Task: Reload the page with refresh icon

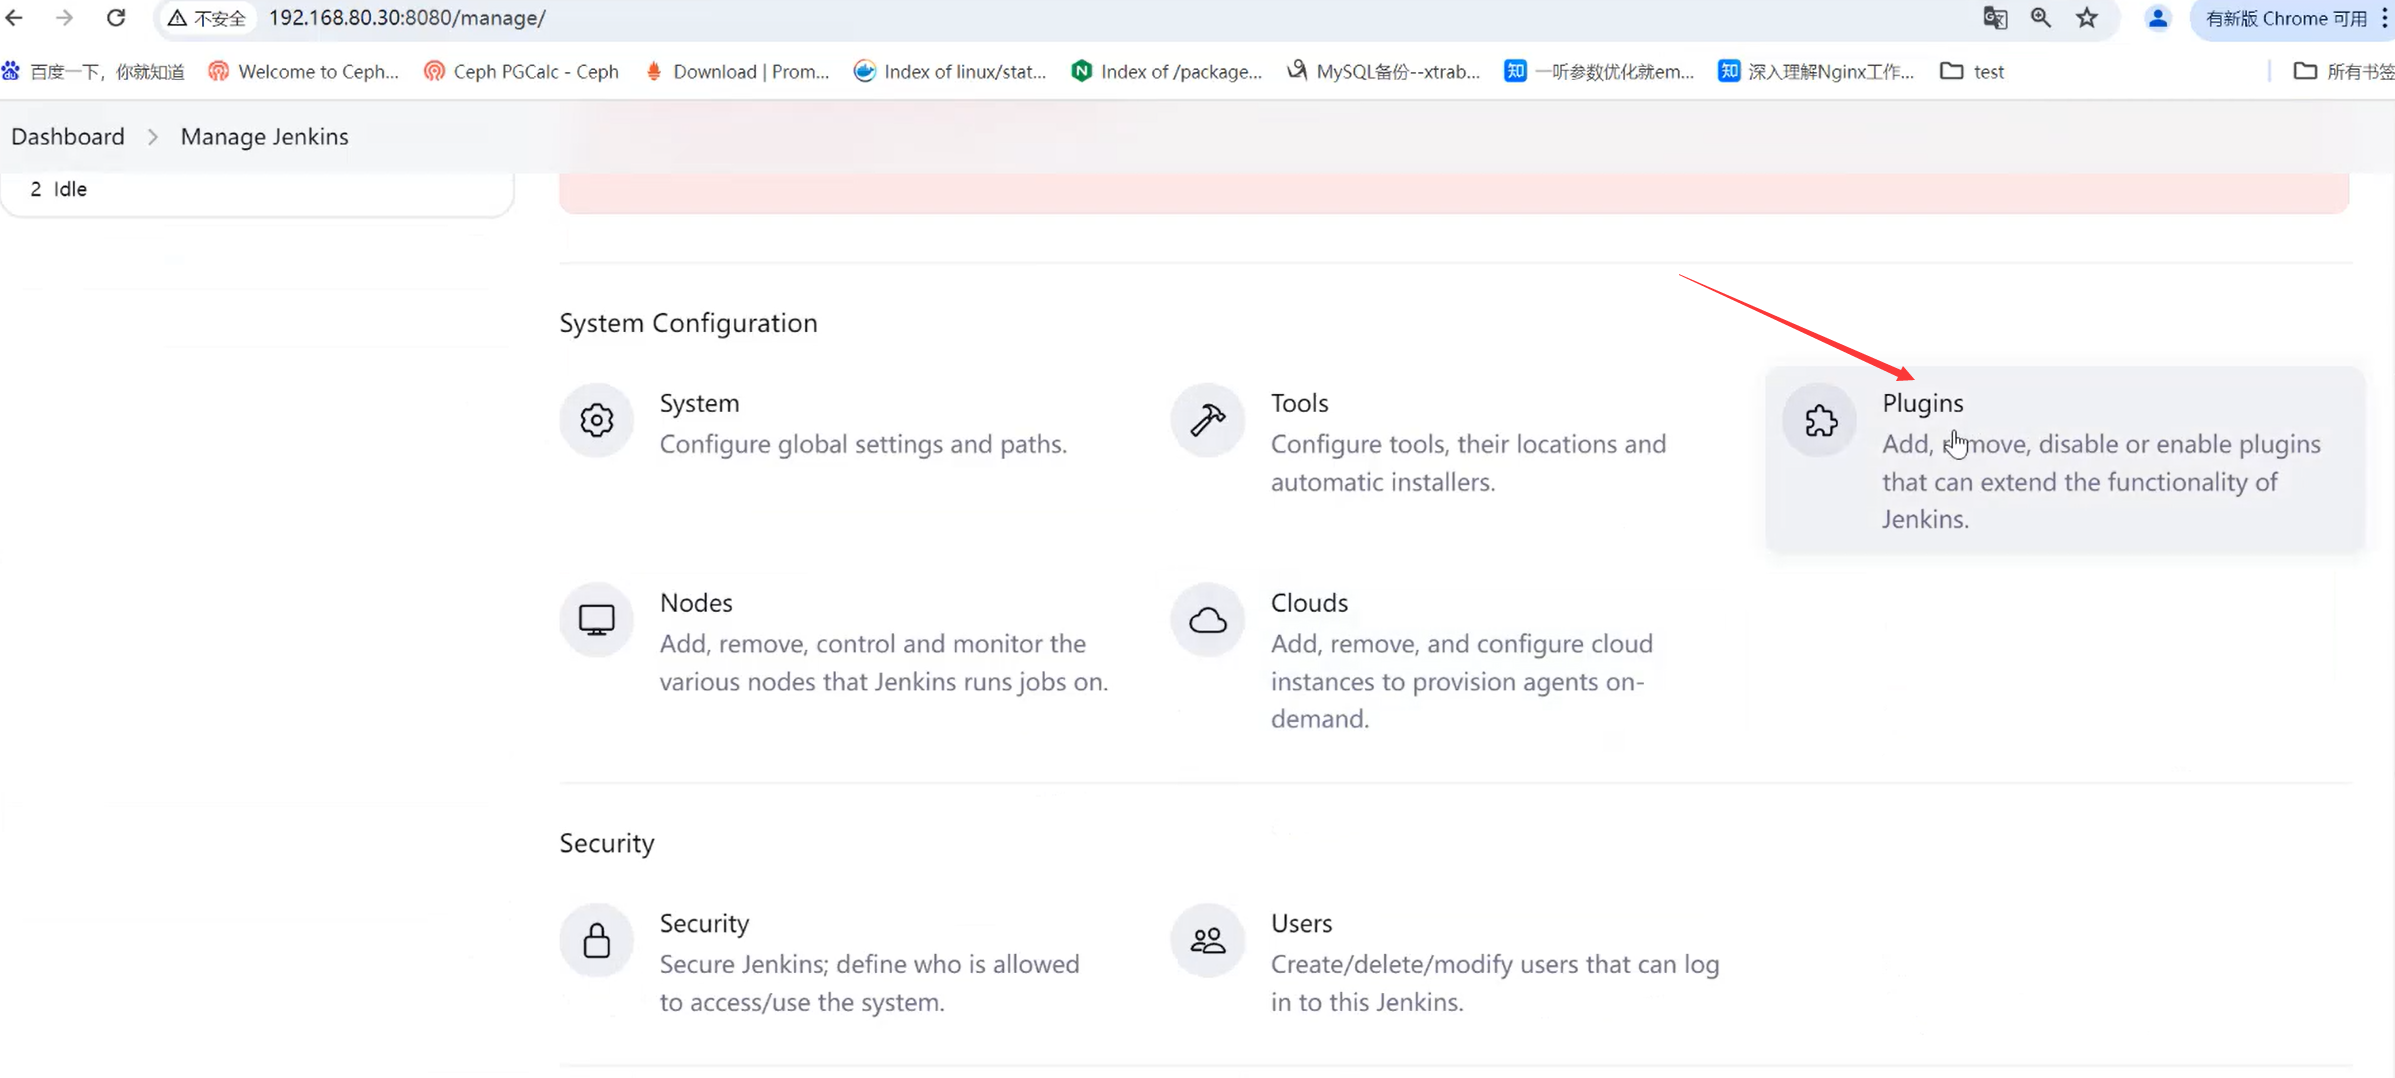Action: click(116, 18)
